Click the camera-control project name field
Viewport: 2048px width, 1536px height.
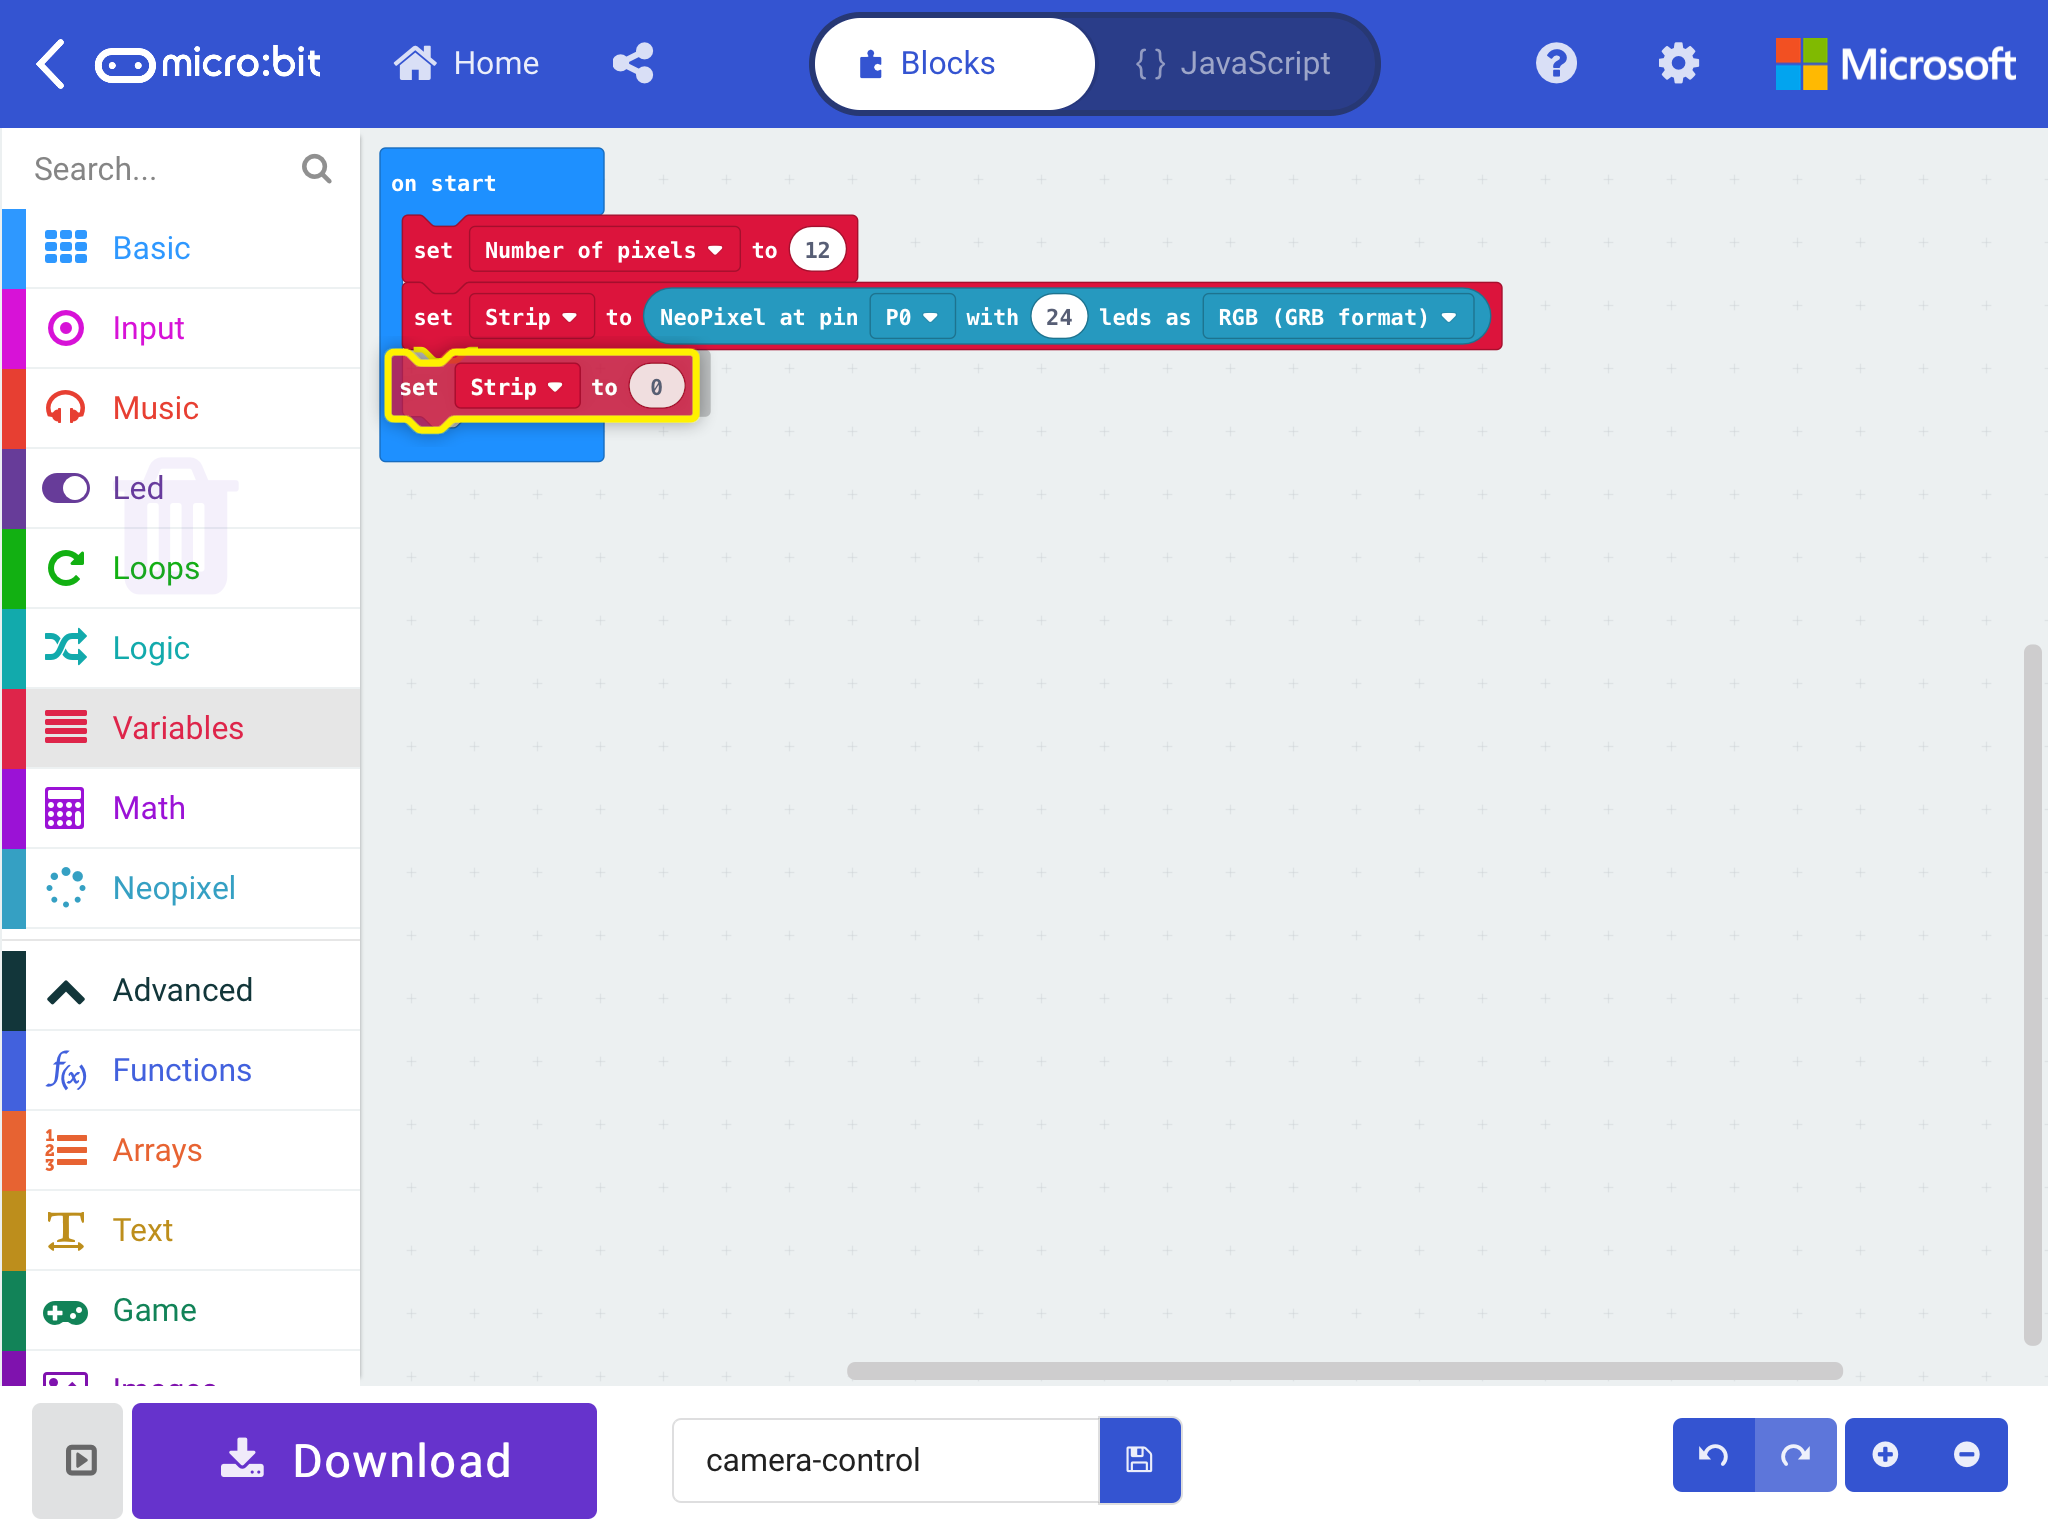885,1460
